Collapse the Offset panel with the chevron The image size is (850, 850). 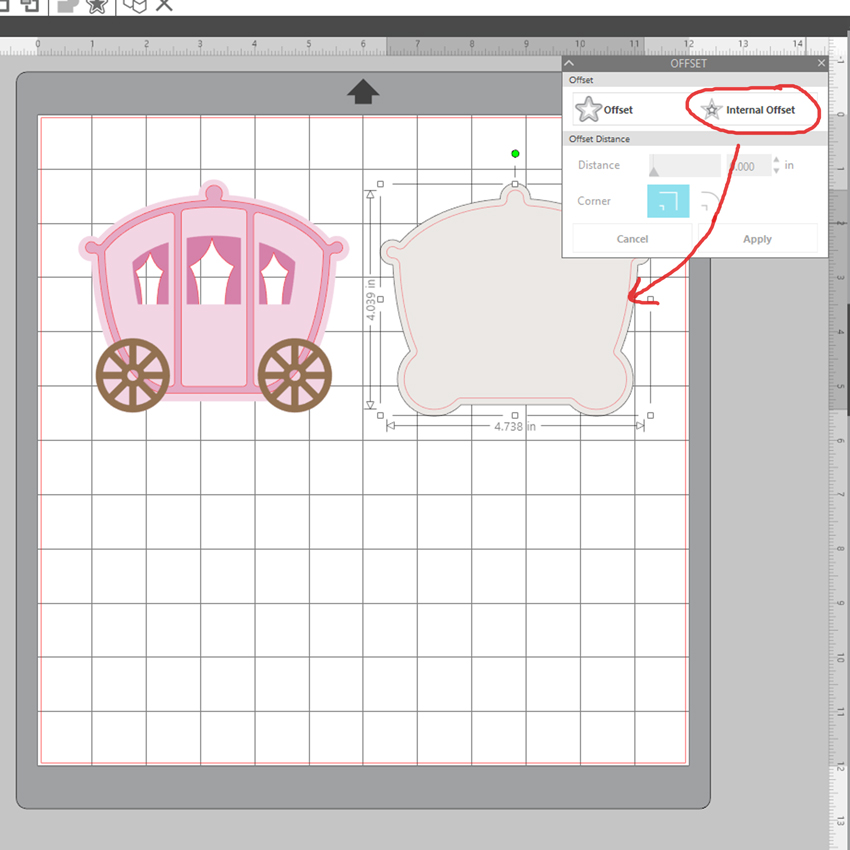click(x=571, y=63)
